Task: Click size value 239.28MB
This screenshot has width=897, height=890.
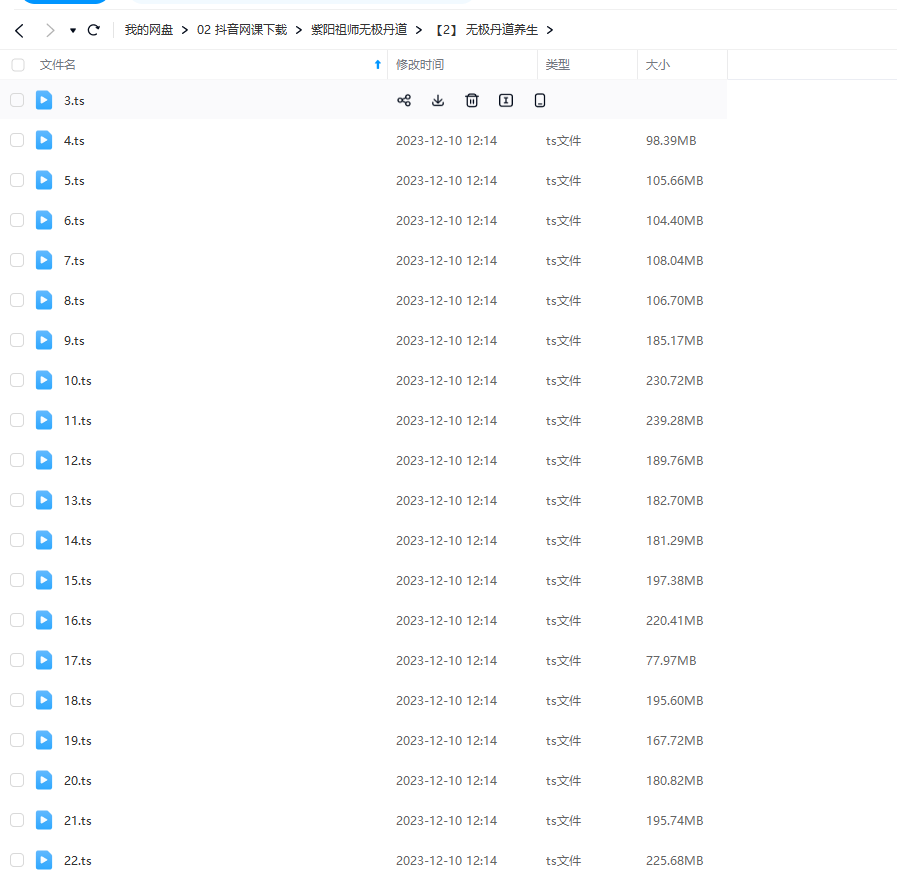Action: 674,421
